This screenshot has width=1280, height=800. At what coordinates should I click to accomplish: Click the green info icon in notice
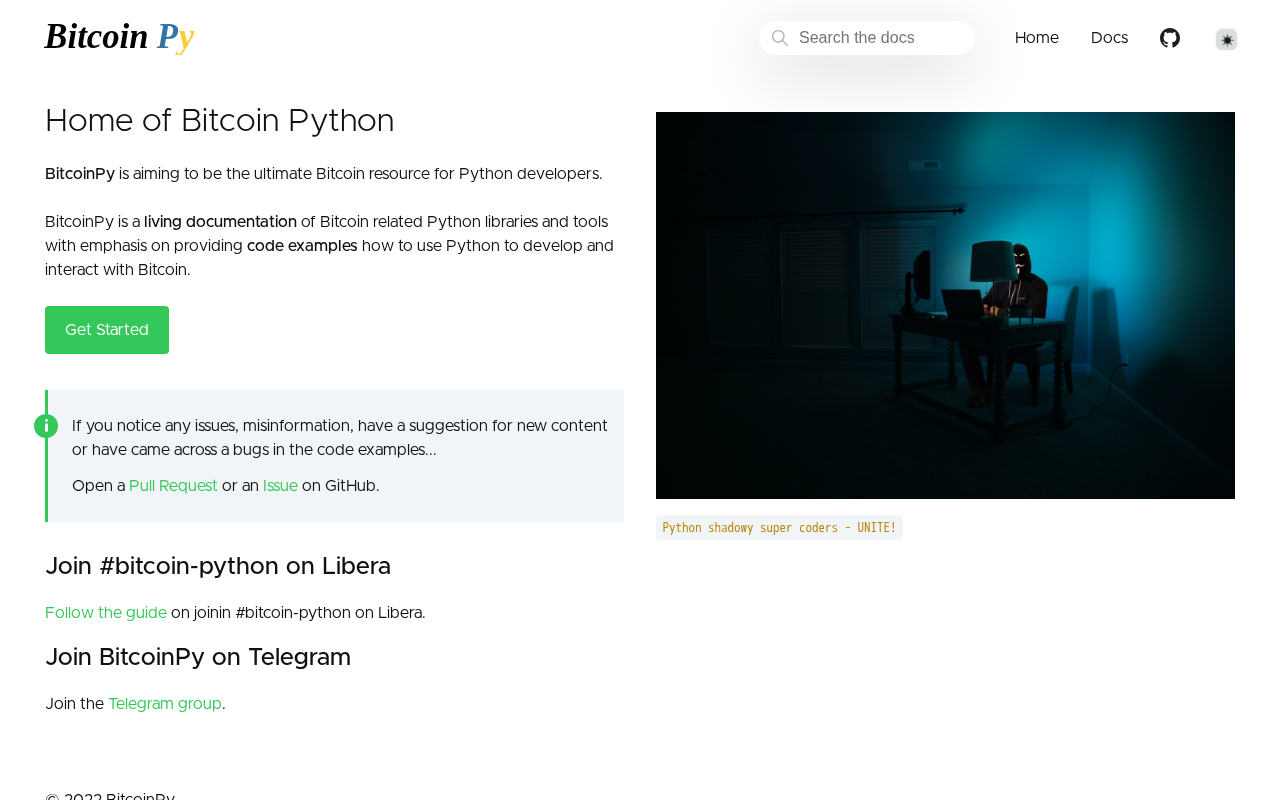click(x=46, y=426)
